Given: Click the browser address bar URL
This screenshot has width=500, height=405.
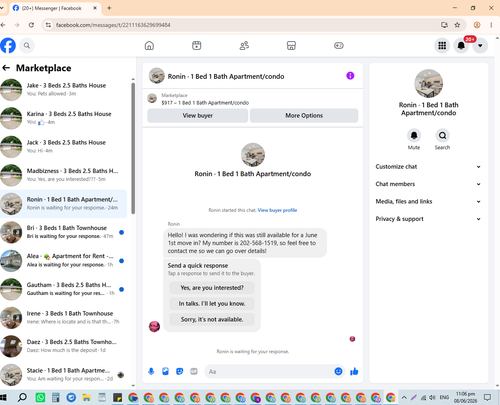Looking at the screenshot, I should [113, 25].
